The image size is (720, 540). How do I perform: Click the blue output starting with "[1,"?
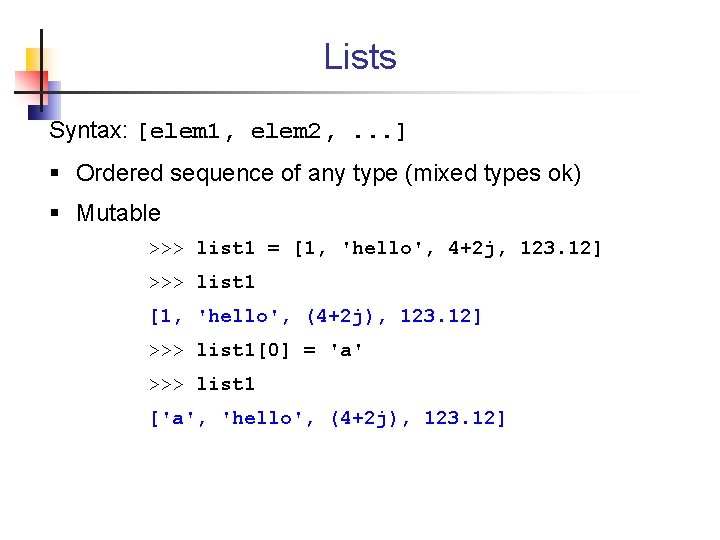(x=316, y=316)
